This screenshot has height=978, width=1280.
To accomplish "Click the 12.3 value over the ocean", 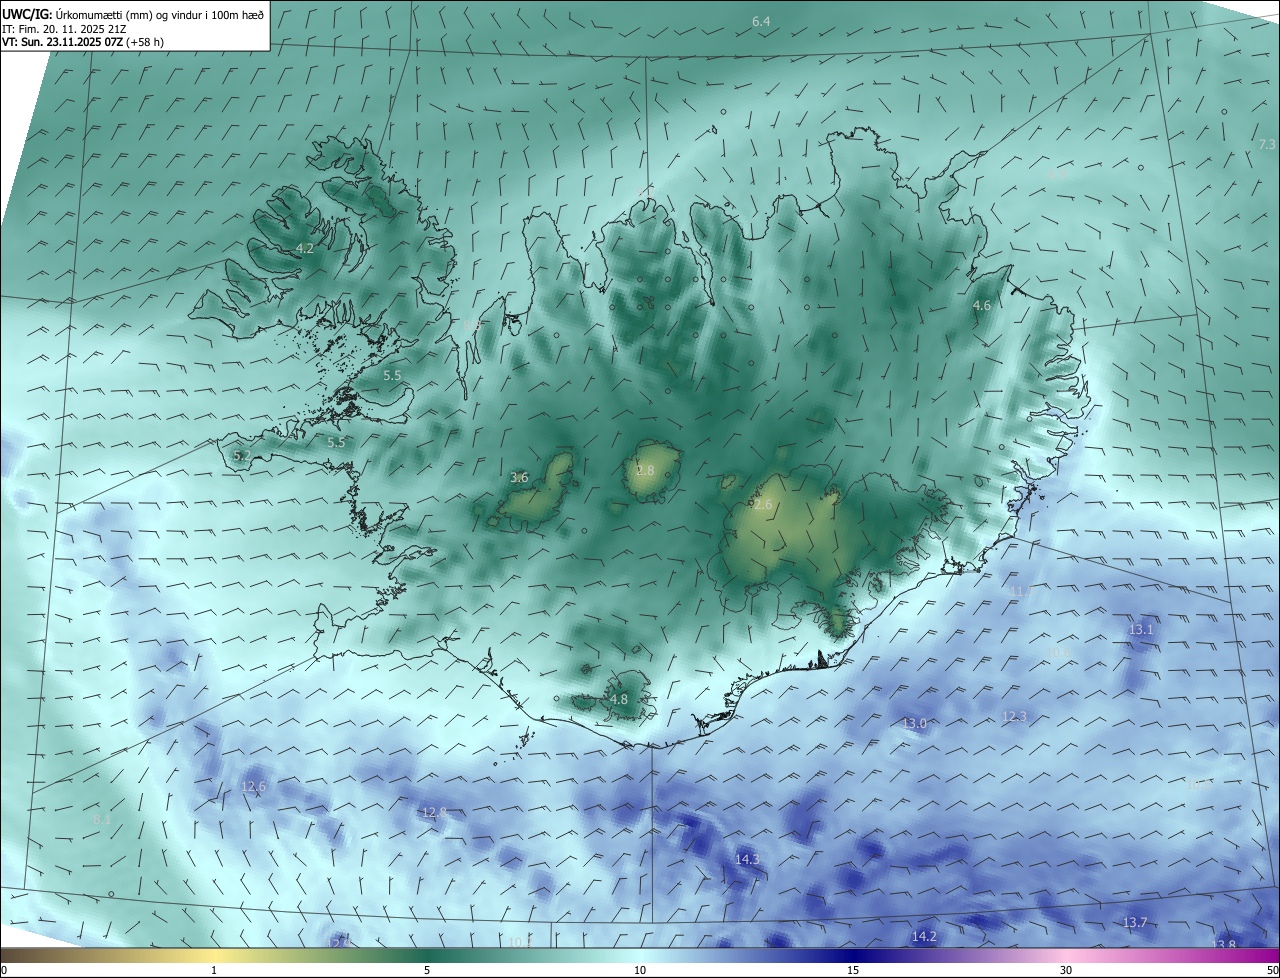I will (1014, 716).
